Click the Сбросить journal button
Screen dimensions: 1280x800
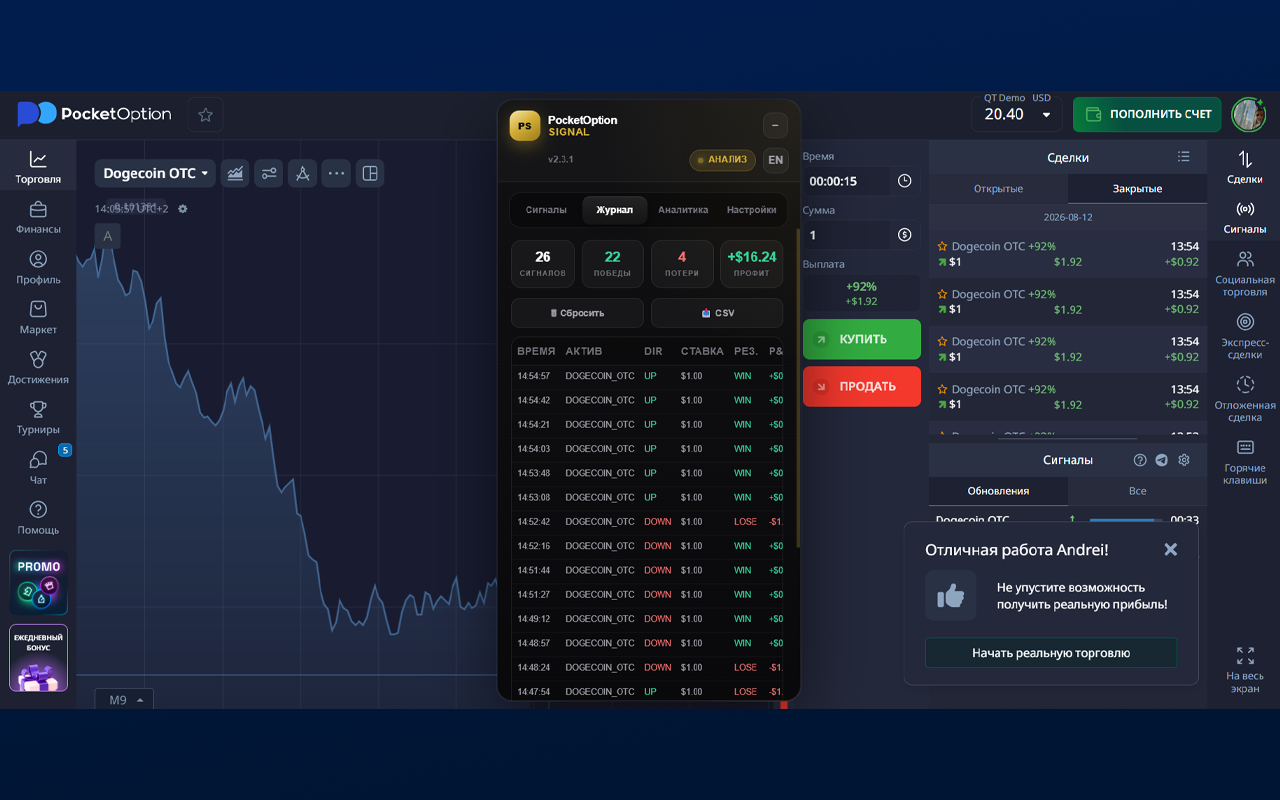[x=578, y=313]
